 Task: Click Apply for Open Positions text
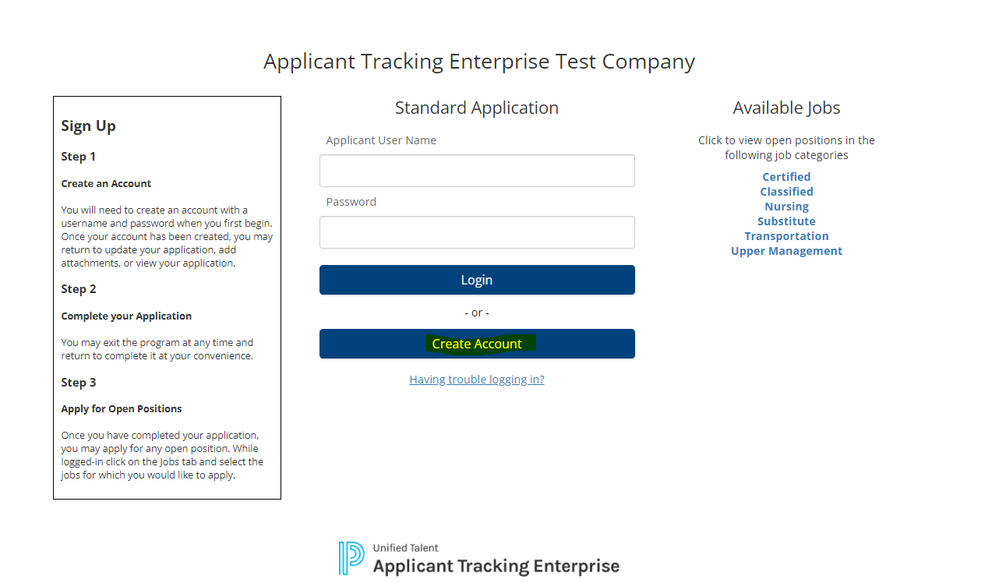pos(121,409)
